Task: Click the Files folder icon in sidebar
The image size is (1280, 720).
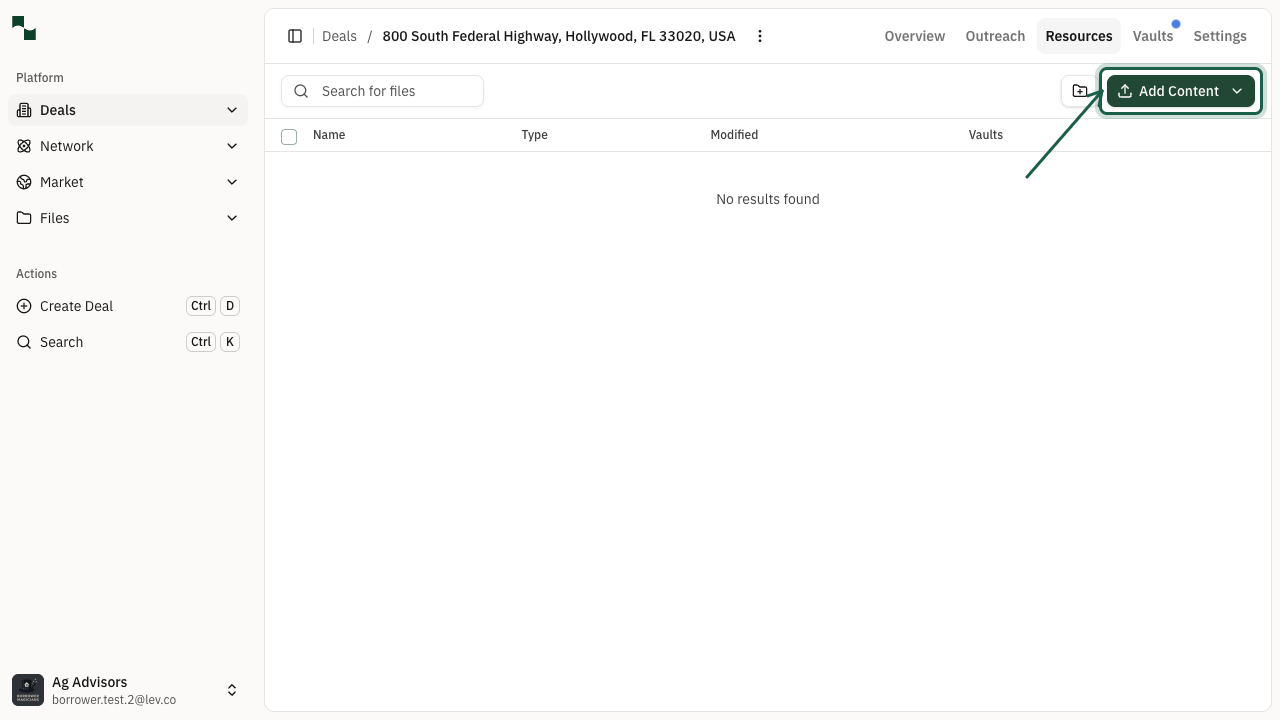Action: tap(24, 218)
